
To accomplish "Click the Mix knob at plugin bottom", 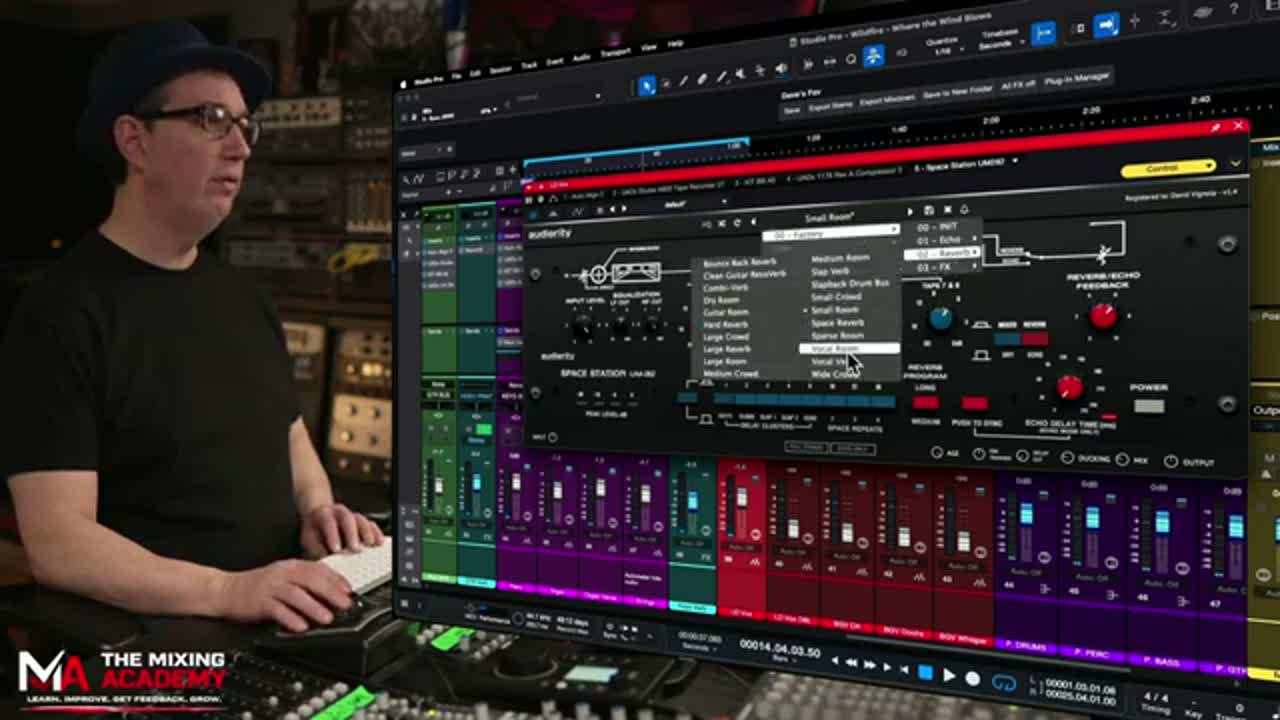I will coord(1123,461).
